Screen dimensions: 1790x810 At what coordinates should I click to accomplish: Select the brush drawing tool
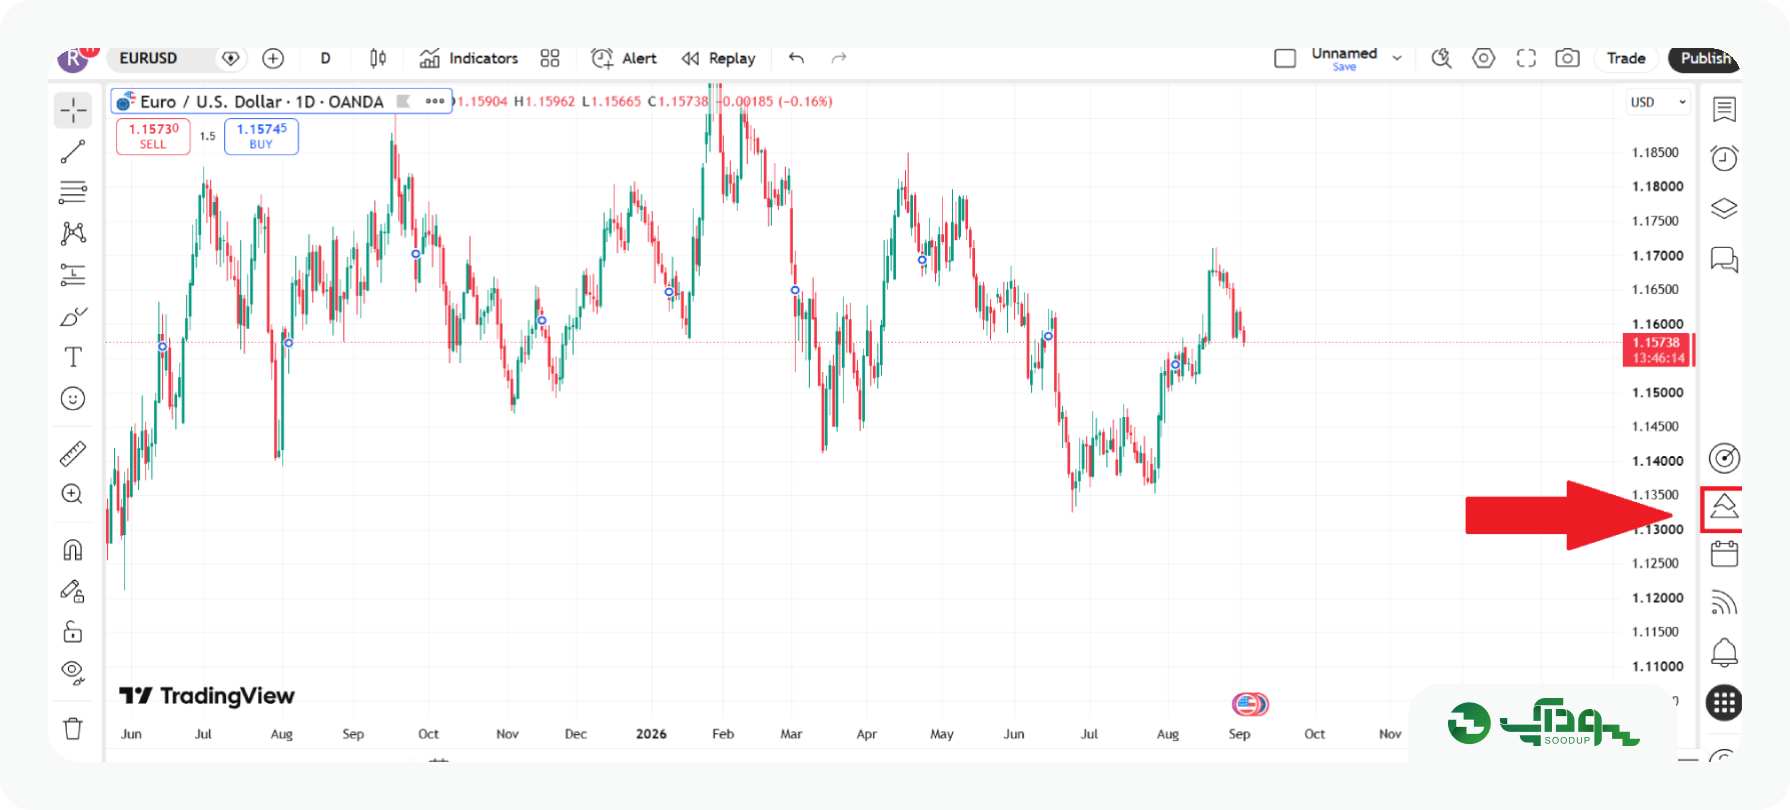click(x=73, y=317)
